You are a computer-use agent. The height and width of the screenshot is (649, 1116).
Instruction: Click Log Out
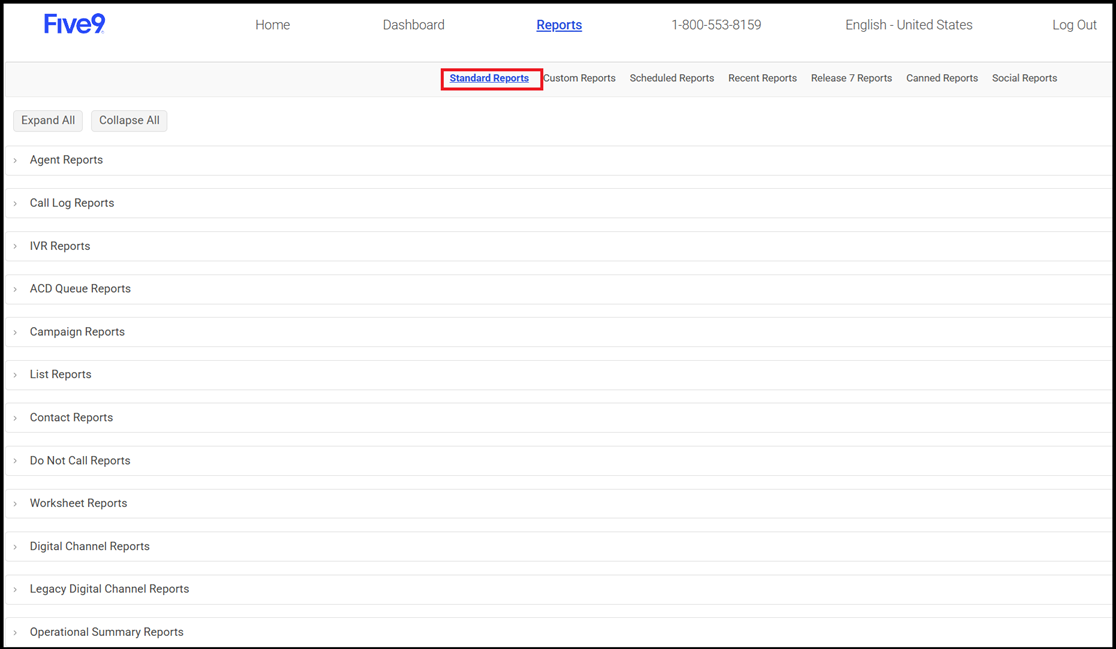(x=1075, y=25)
